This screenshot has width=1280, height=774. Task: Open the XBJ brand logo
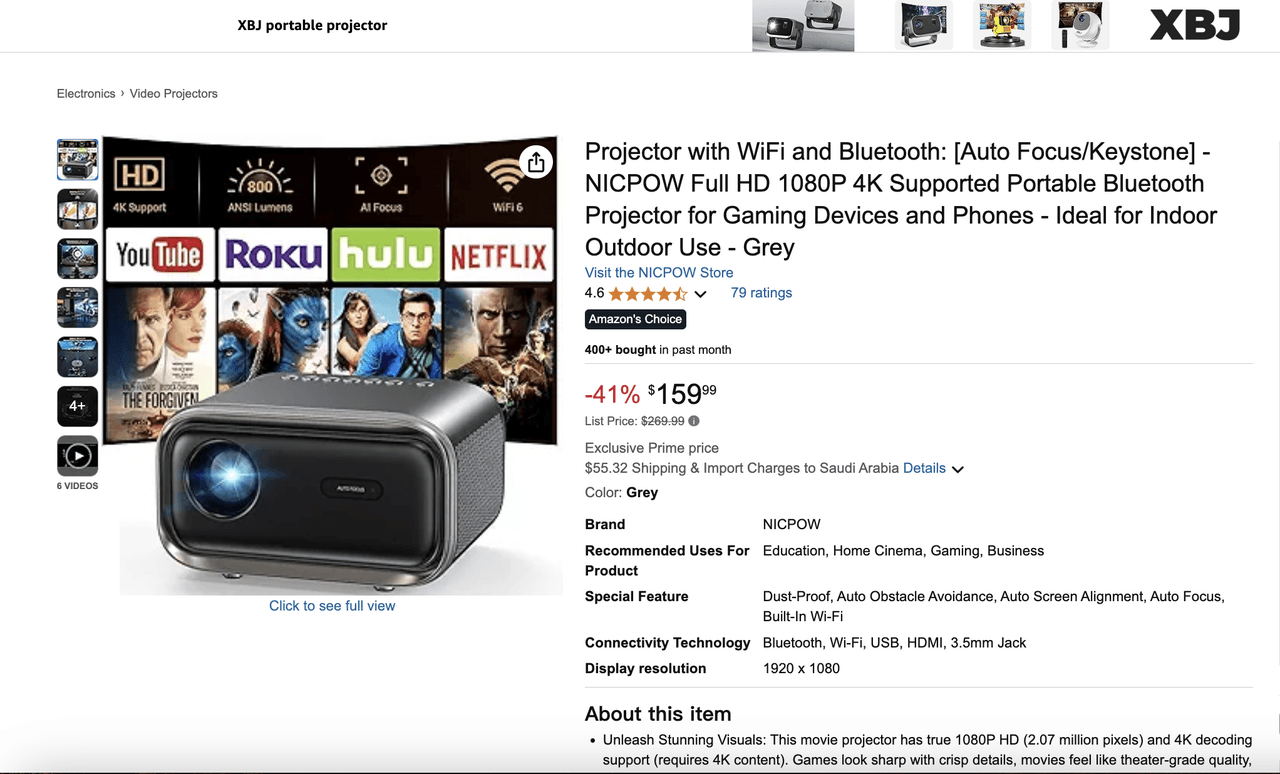1195,25
